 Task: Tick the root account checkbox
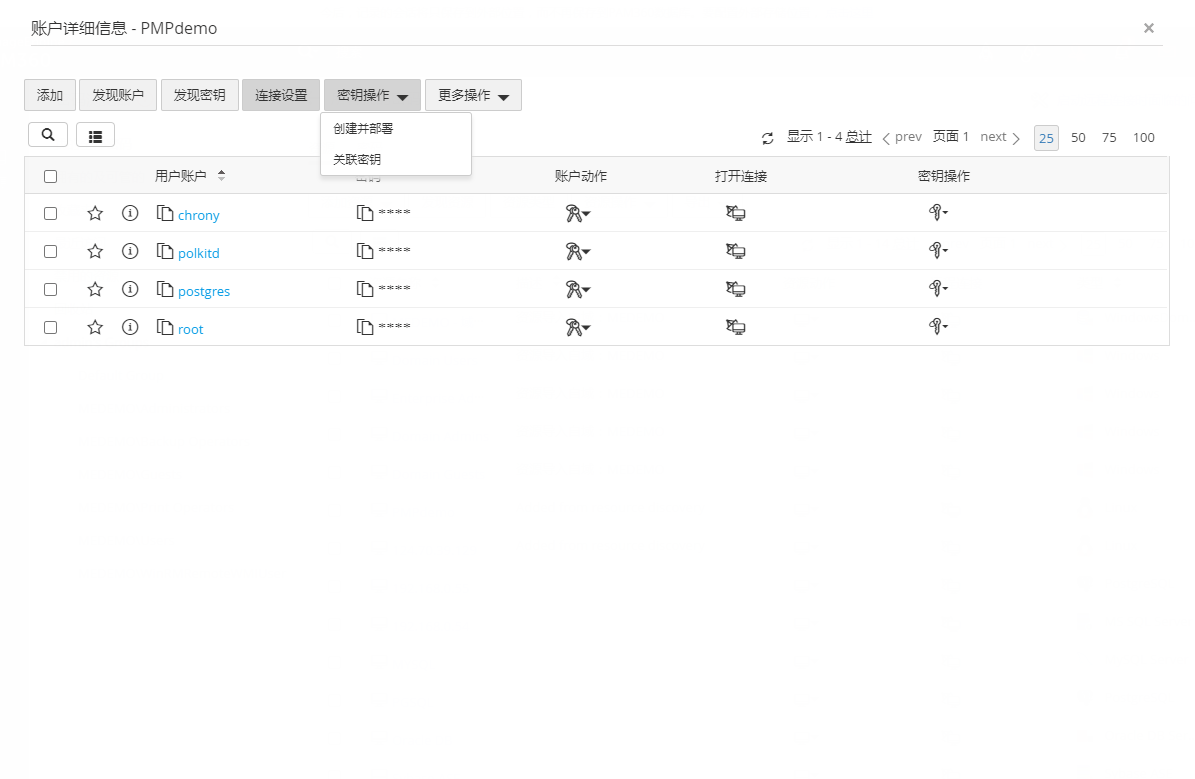tap(51, 327)
